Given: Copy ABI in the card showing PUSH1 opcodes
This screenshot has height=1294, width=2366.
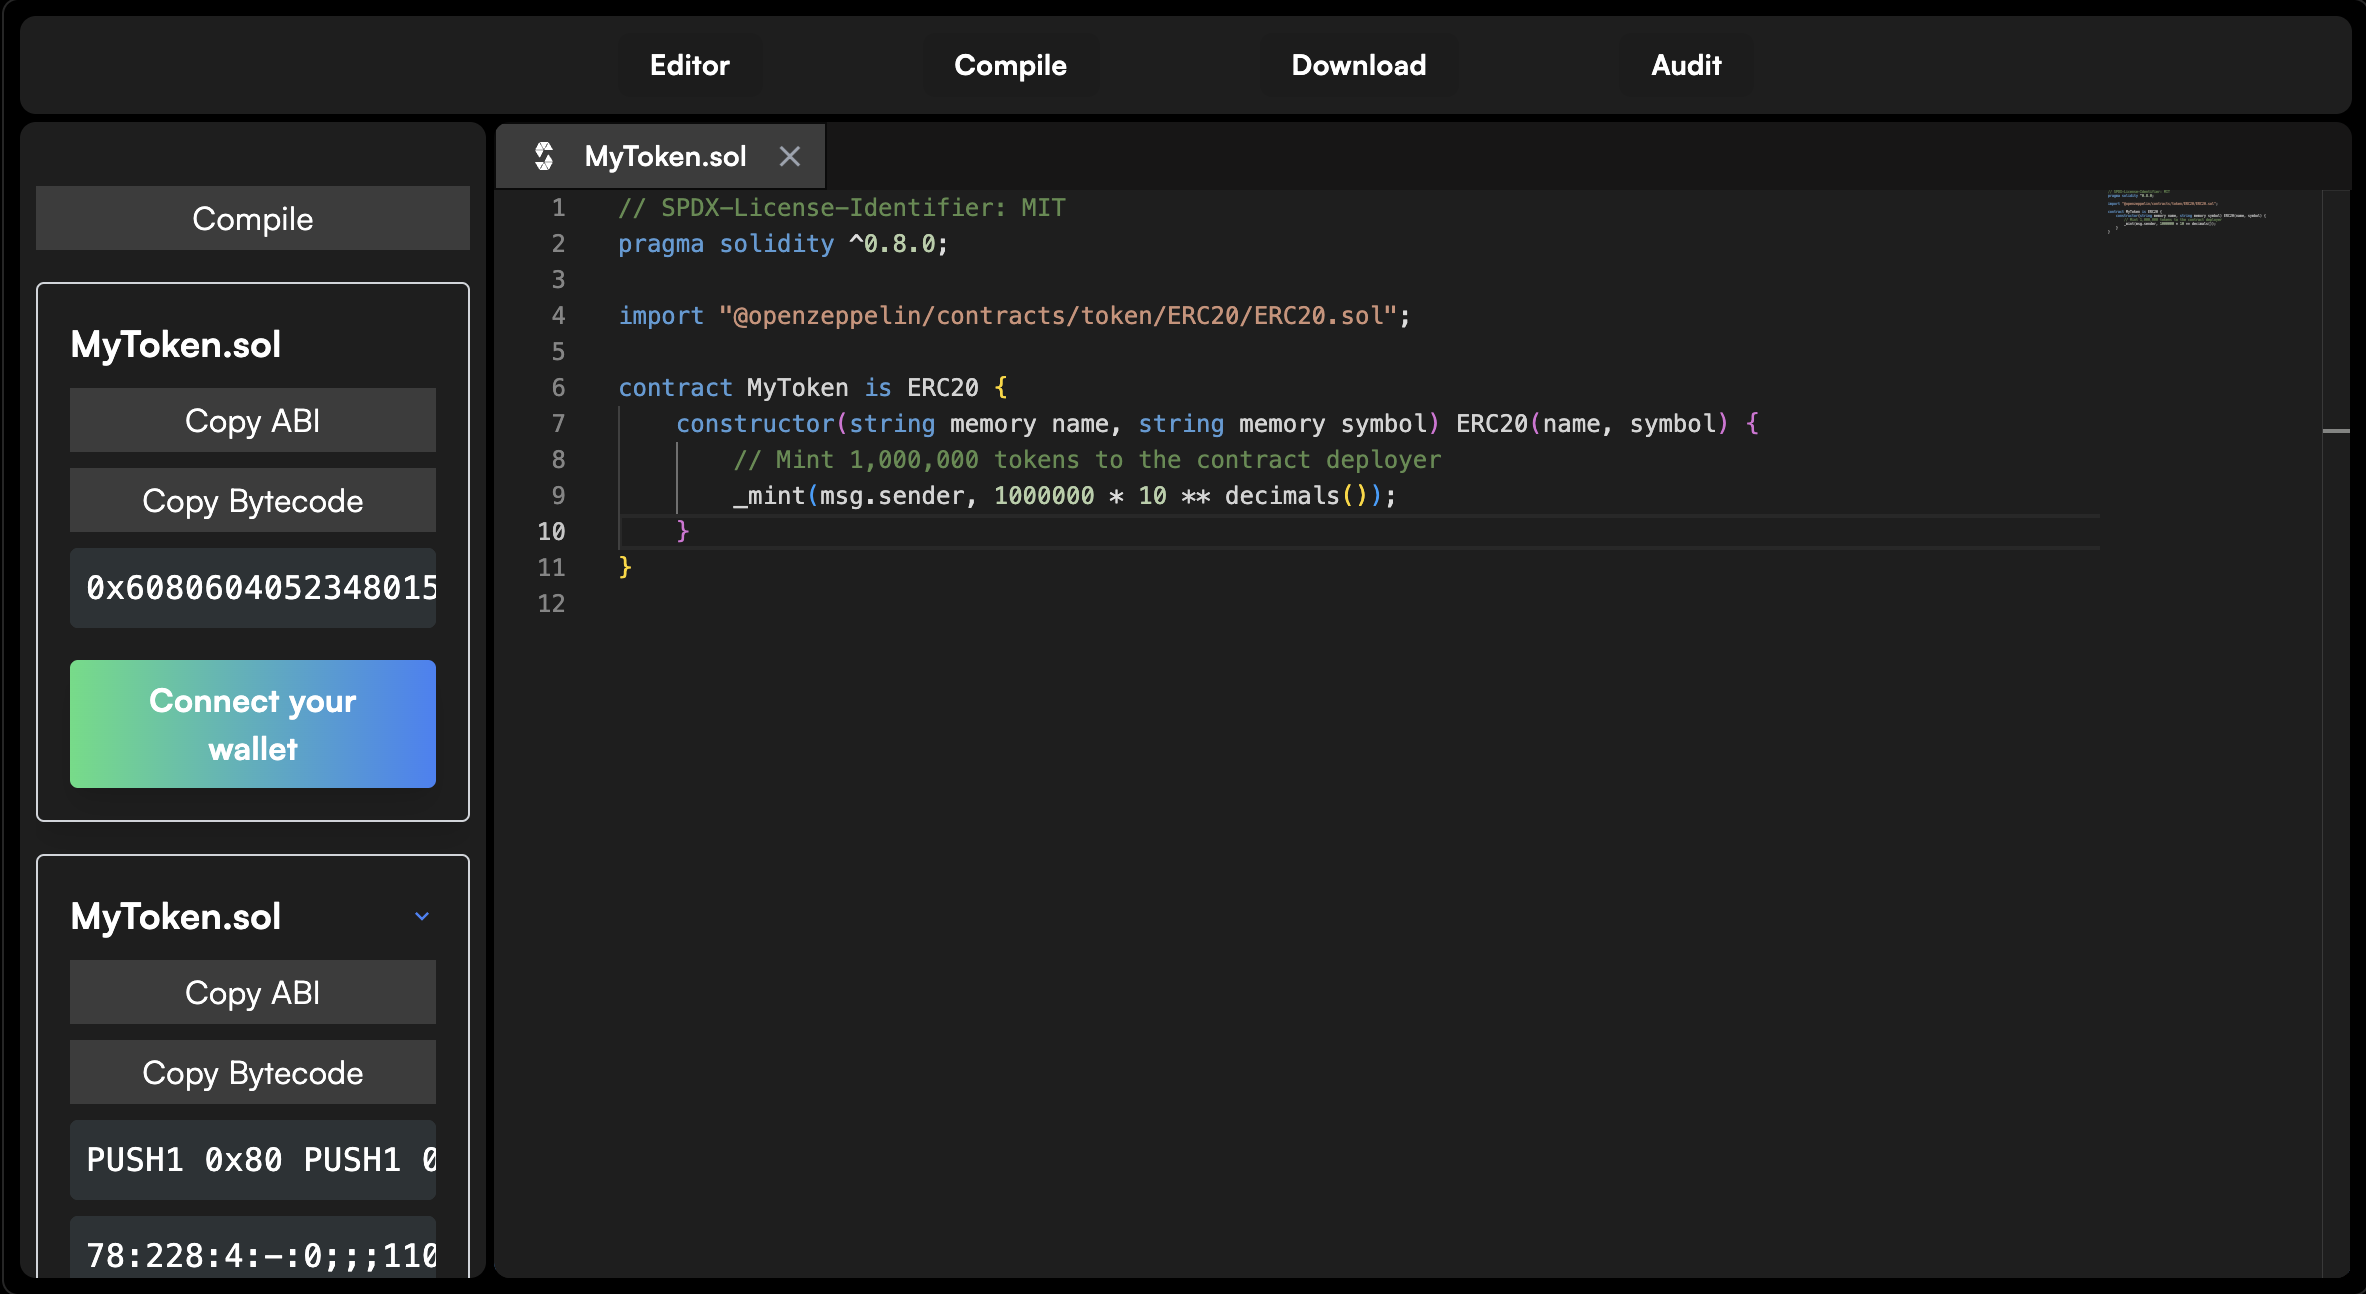Looking at the screenshot, I should click(x=252, y=993).
